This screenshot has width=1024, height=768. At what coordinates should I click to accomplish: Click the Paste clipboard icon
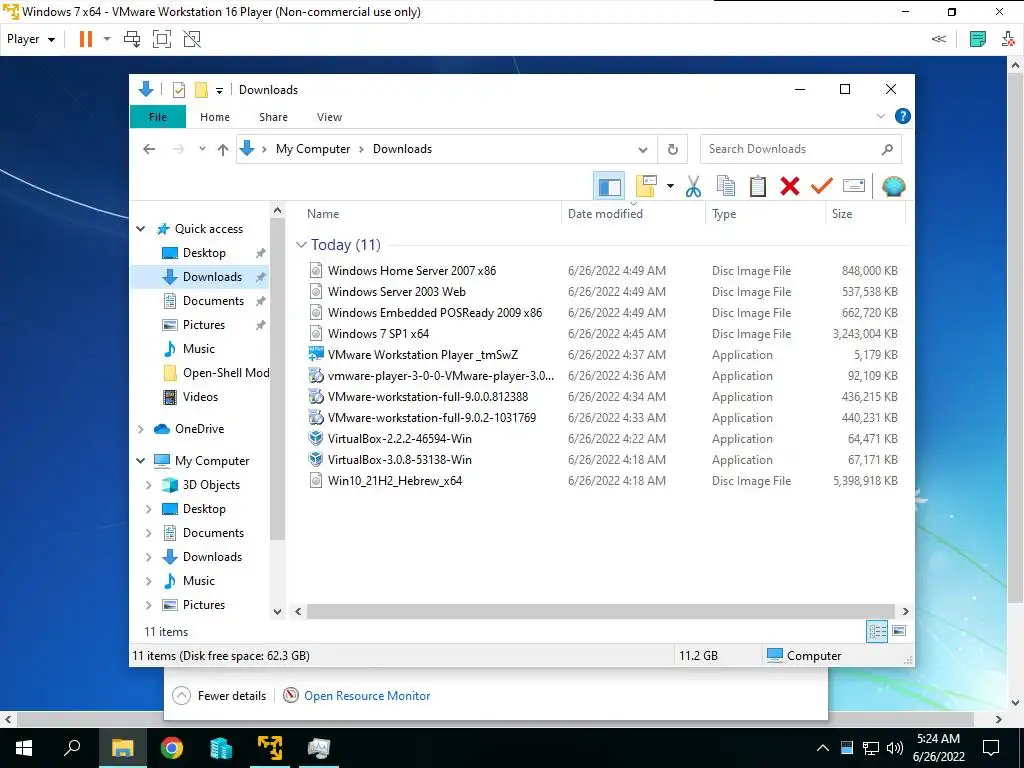tap(758, 187)
